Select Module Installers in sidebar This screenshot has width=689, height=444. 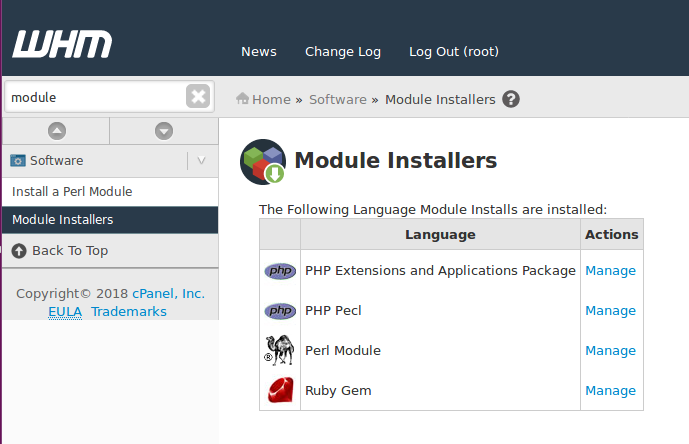110,219
